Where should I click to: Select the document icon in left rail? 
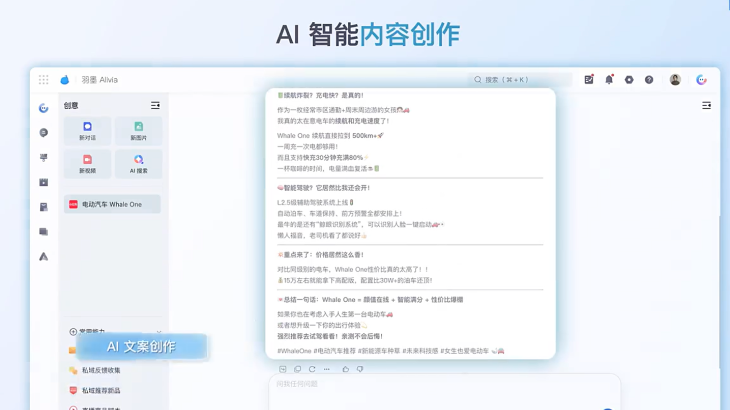(43, 207)
